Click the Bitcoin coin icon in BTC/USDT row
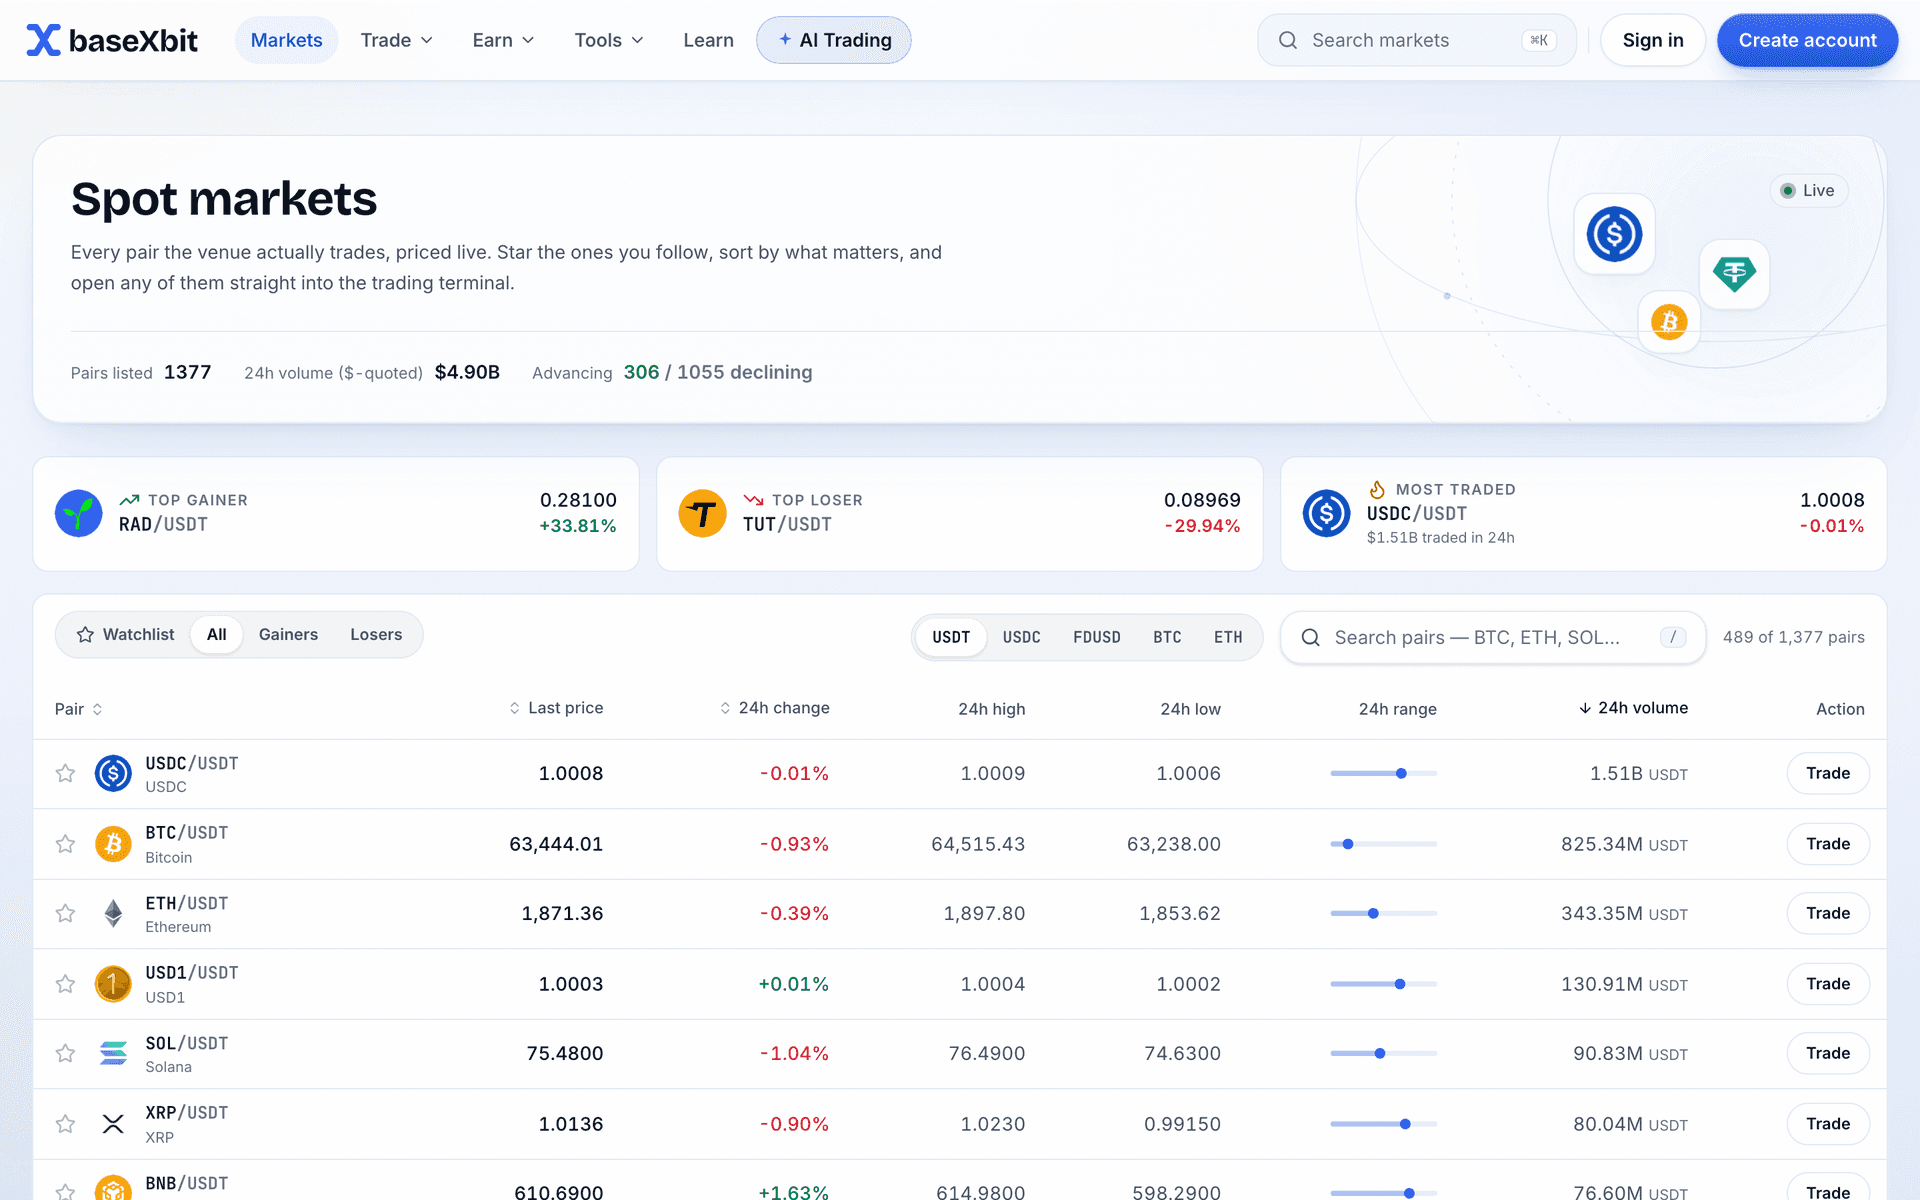1920x1200 pixels. 113,844
